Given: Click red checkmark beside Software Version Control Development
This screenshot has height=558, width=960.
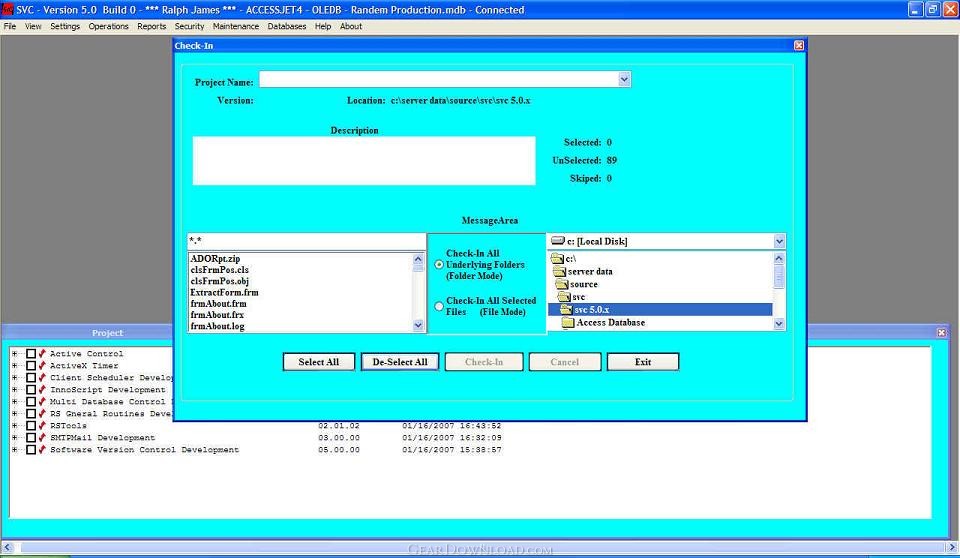Looking at the screenshot, I should 42,450.
